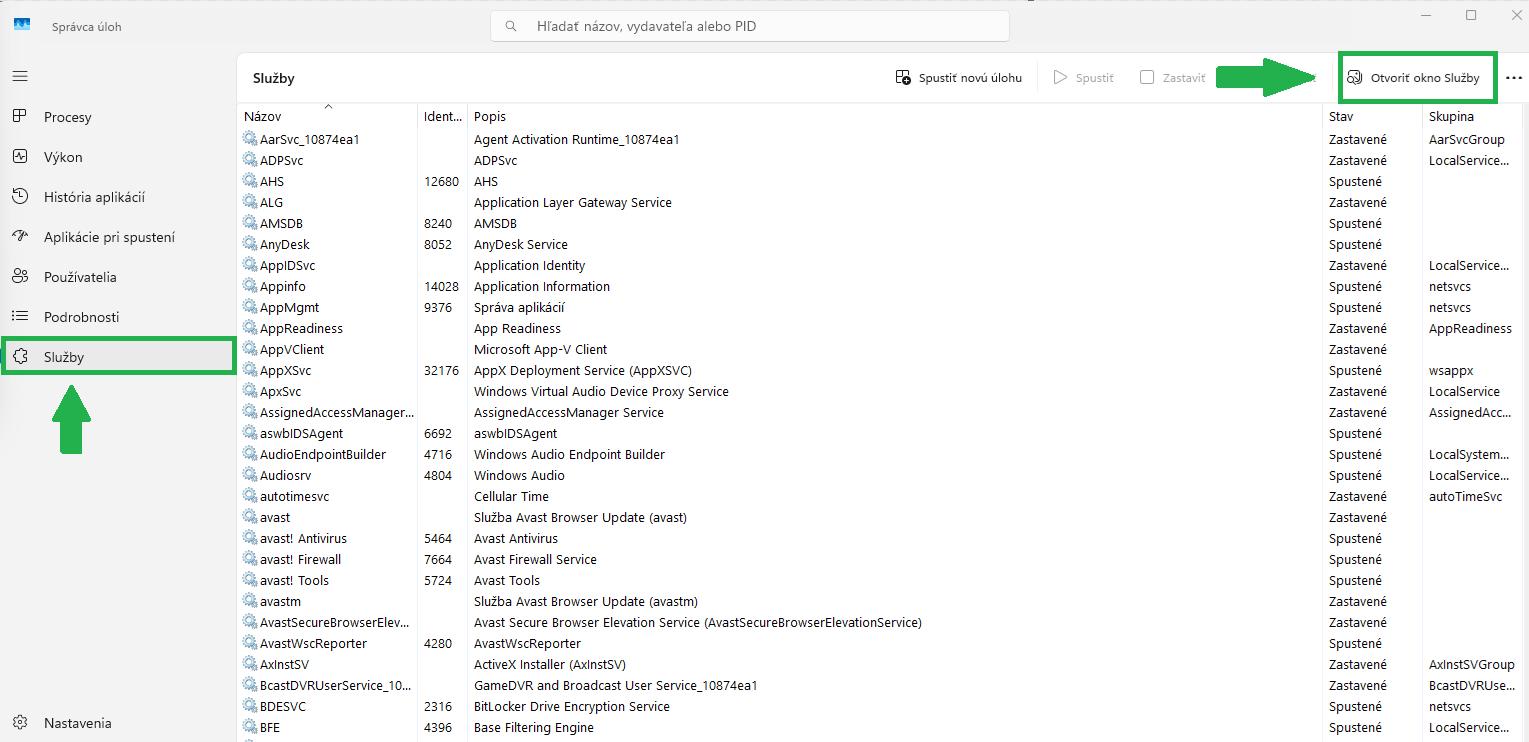
Task: Select the AnyDesk service row
Action: [x=285, y=244]
